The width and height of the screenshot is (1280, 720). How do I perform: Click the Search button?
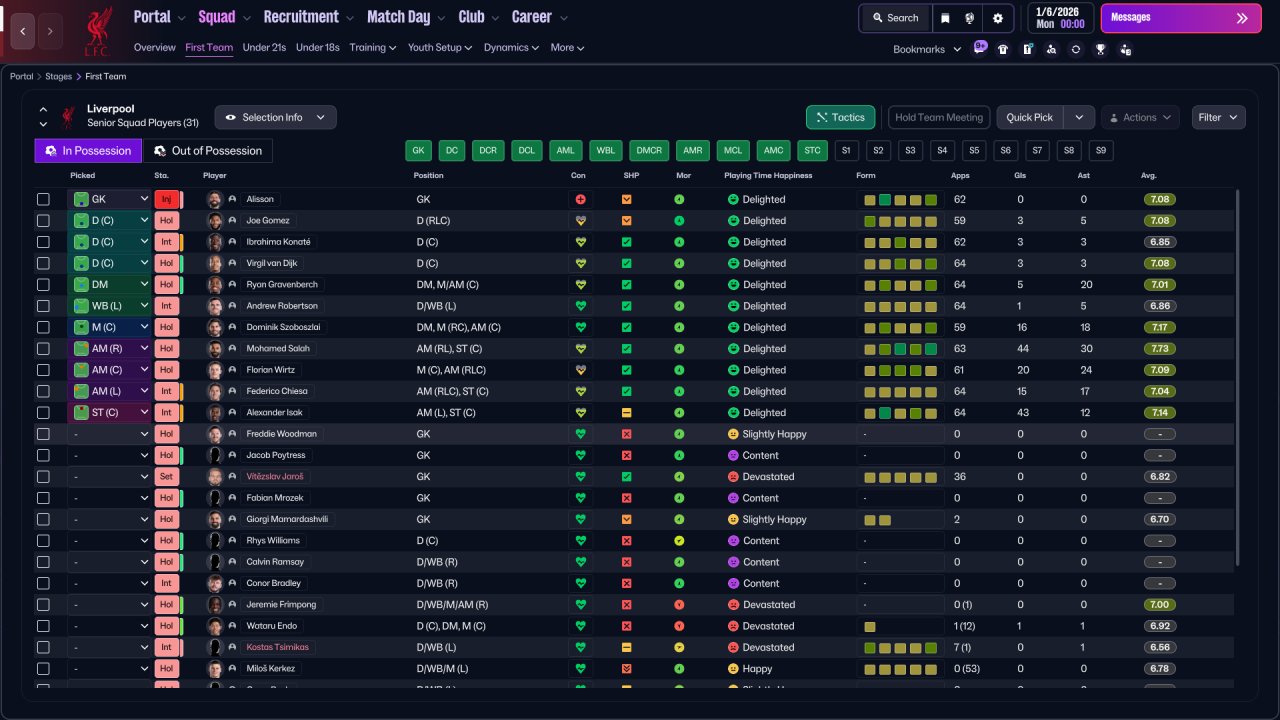(894, 18)
